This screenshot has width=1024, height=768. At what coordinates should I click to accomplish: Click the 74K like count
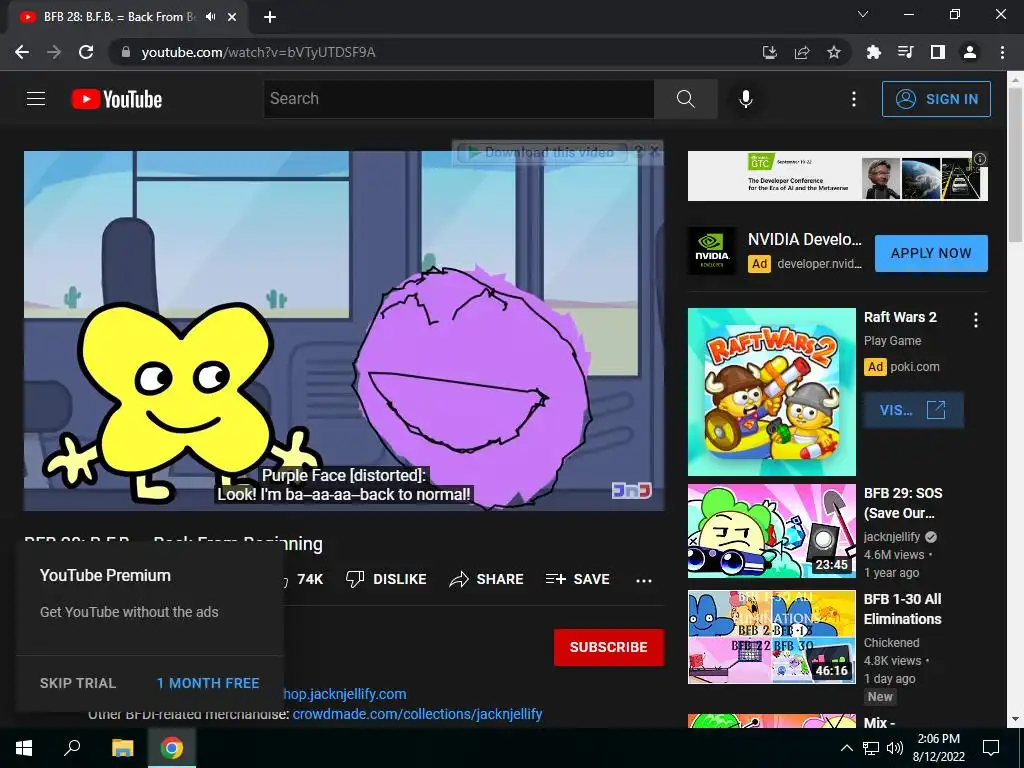pyautogui.click(x=310, y=579)
